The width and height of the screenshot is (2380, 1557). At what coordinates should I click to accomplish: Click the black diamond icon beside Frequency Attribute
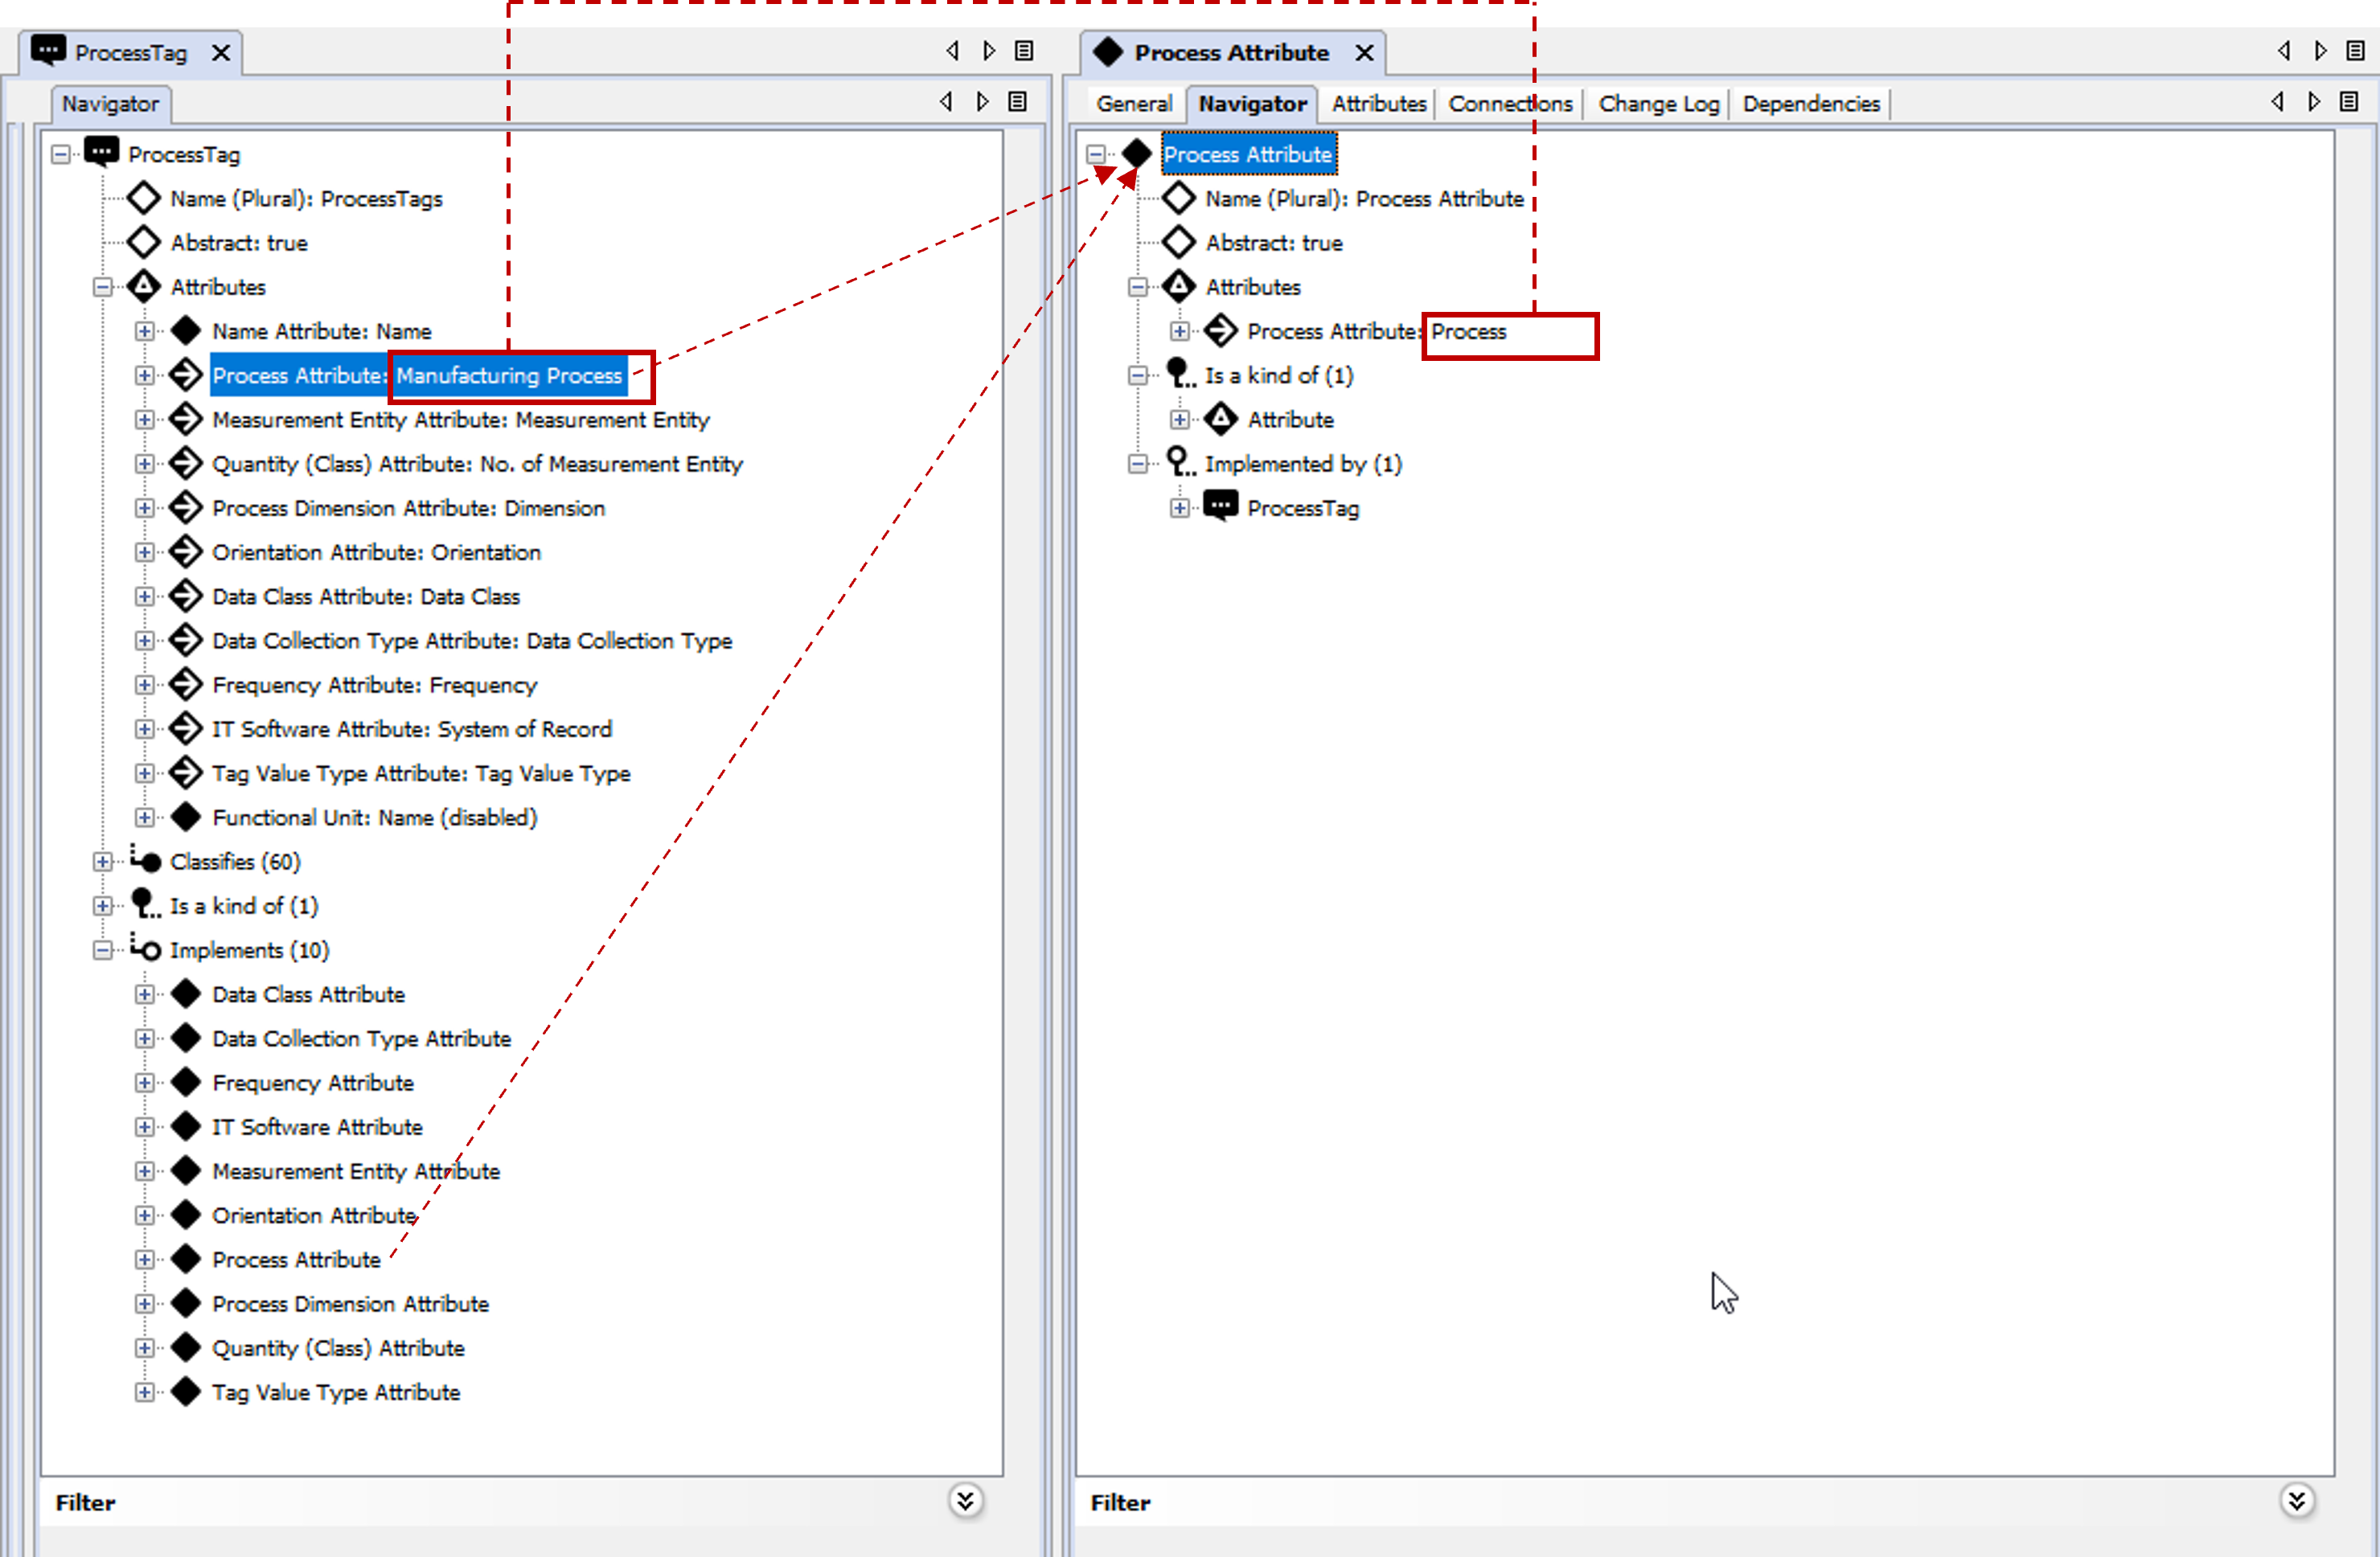coord(186,1082)
